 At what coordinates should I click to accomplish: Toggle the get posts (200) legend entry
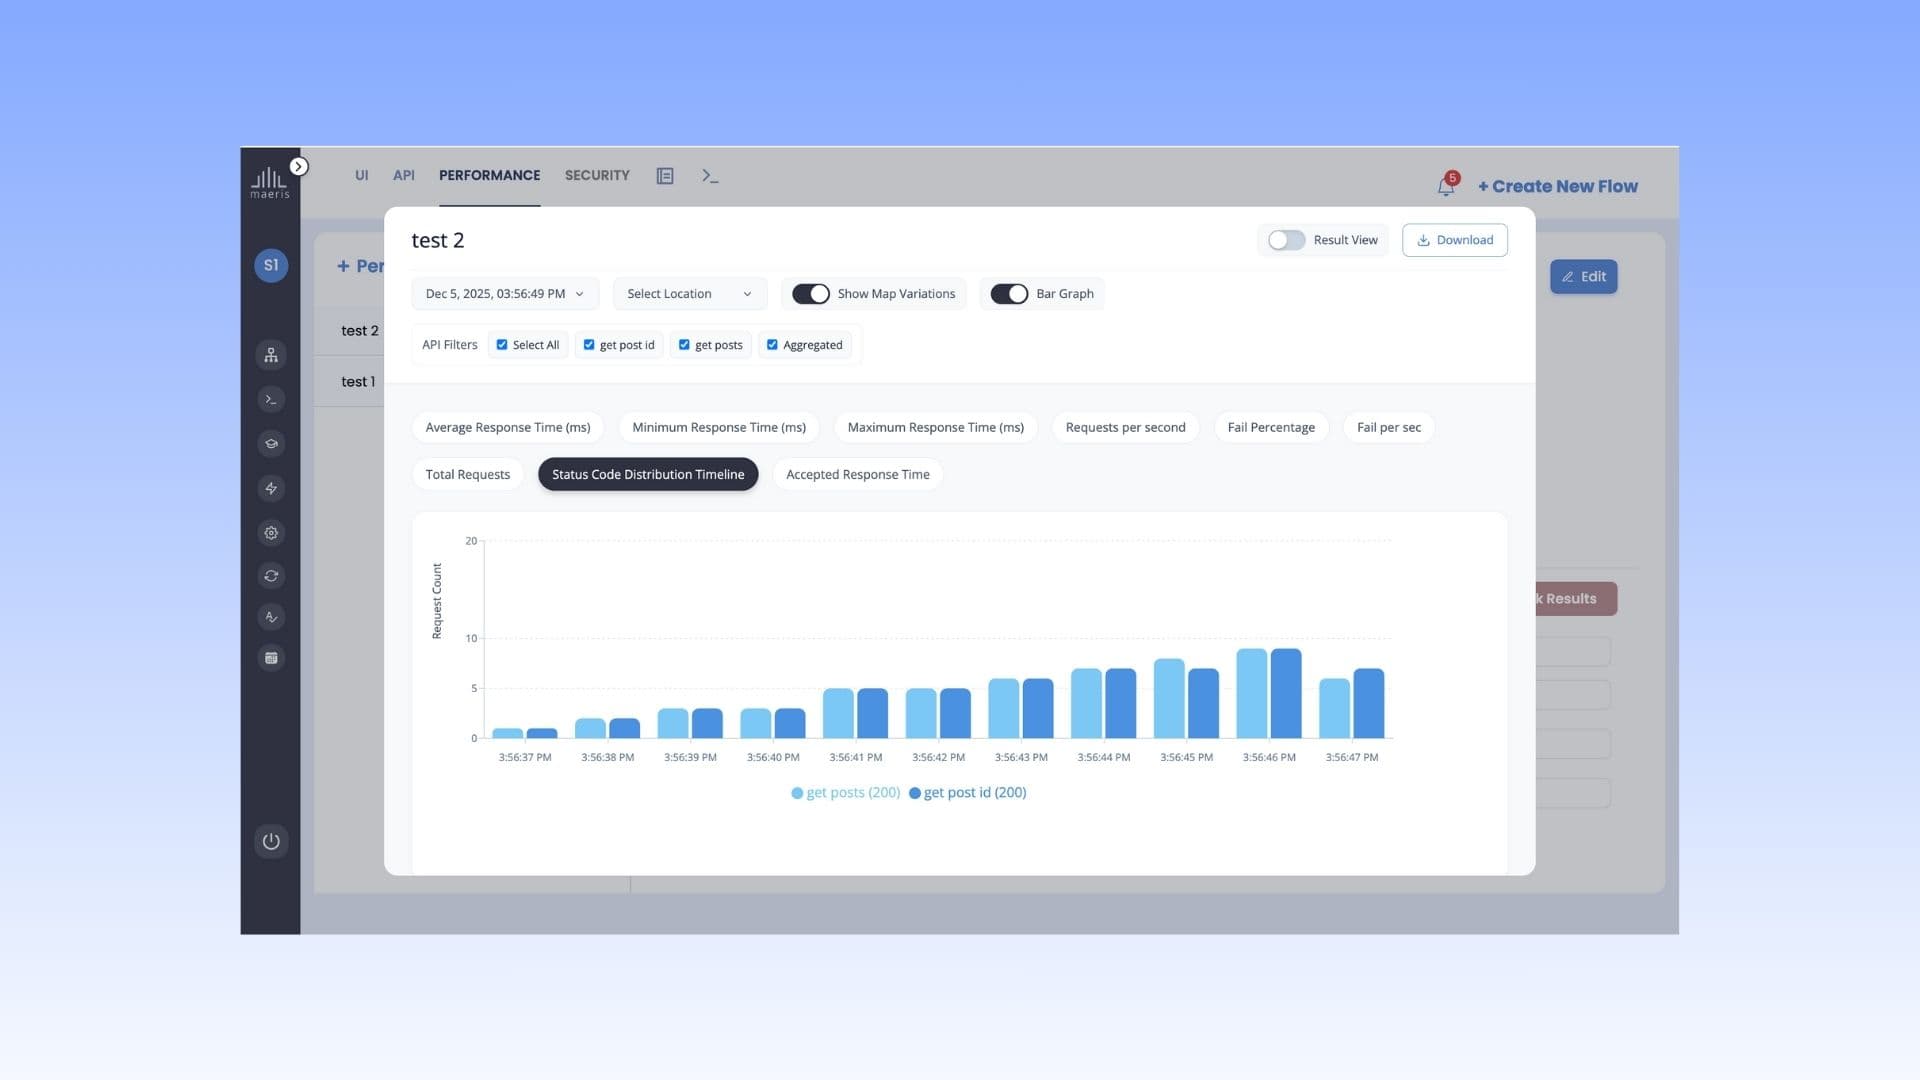844,792
